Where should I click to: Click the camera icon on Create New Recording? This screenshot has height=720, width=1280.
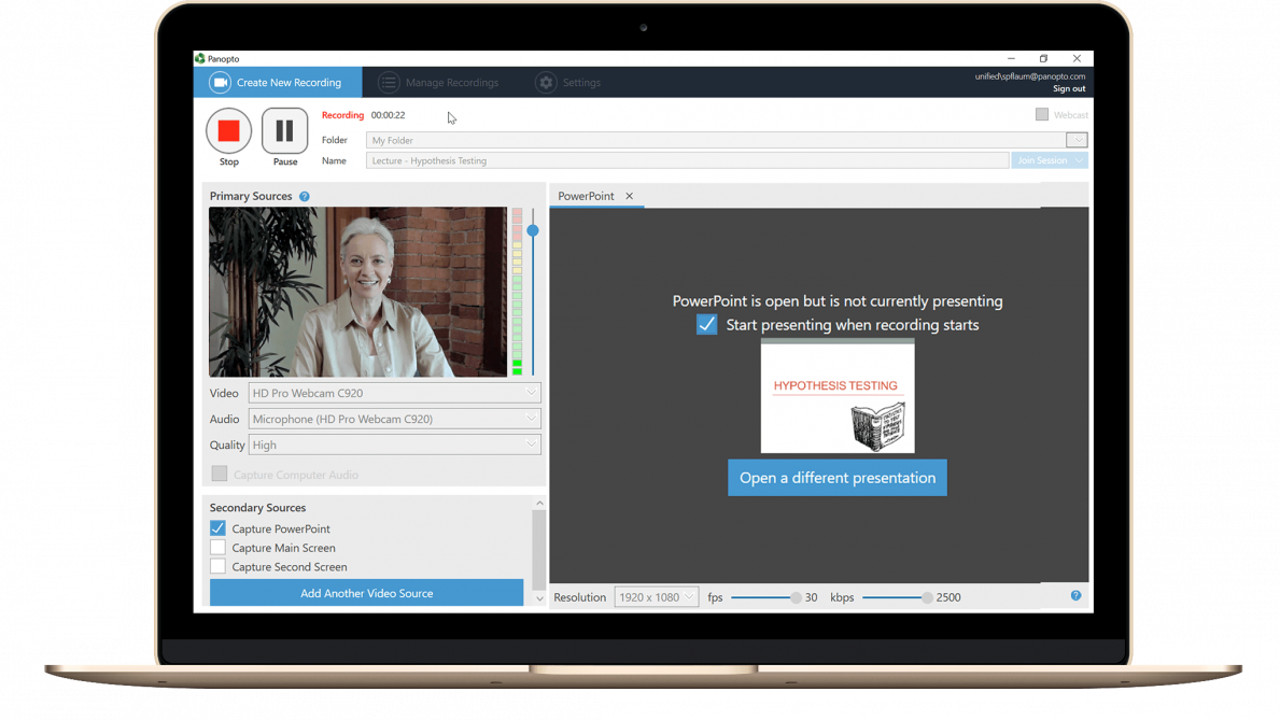point(219,82)
